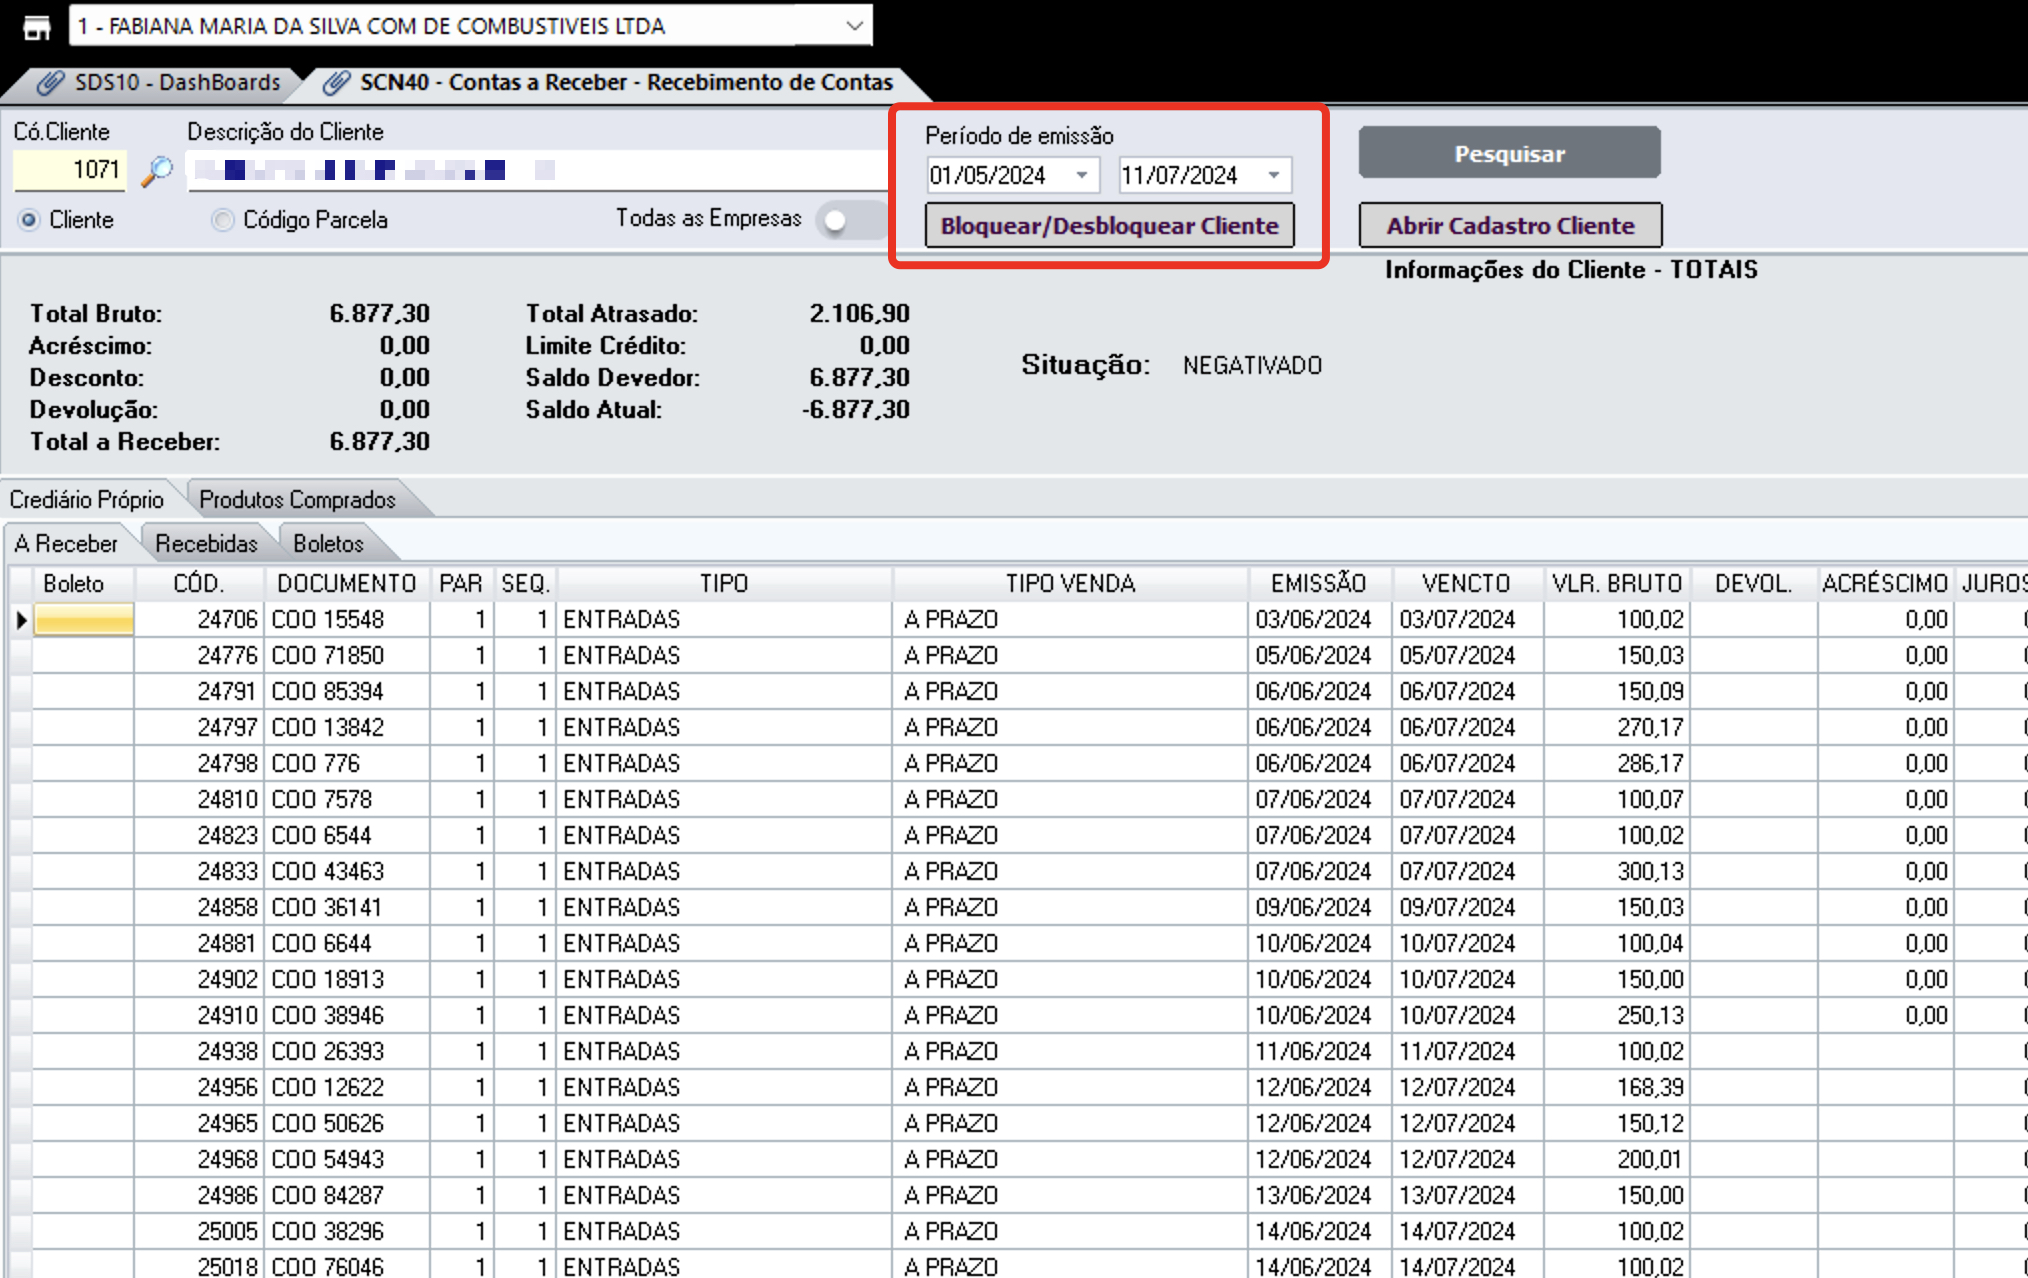
Task: Switch to the SDS10 - DashBoards tab
Action: tap(161, 83)
